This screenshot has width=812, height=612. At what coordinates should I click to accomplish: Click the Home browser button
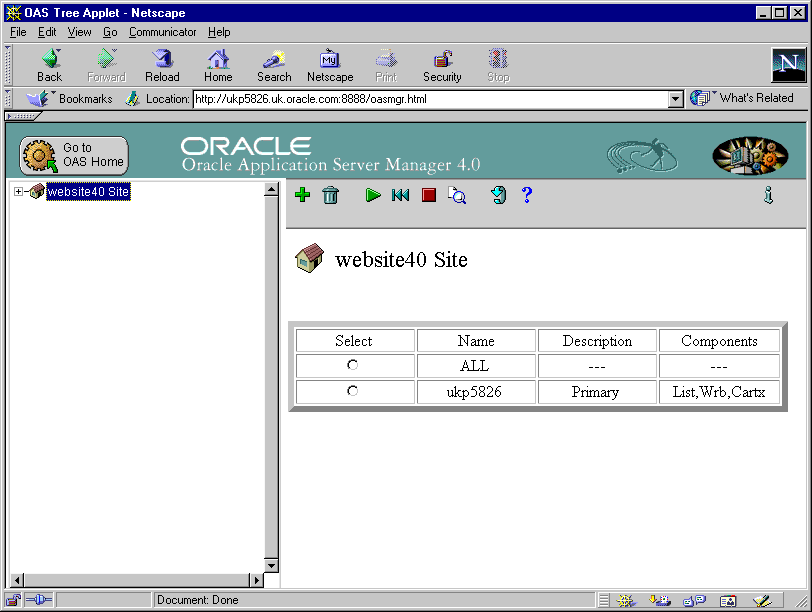click(x=218, y=66)
